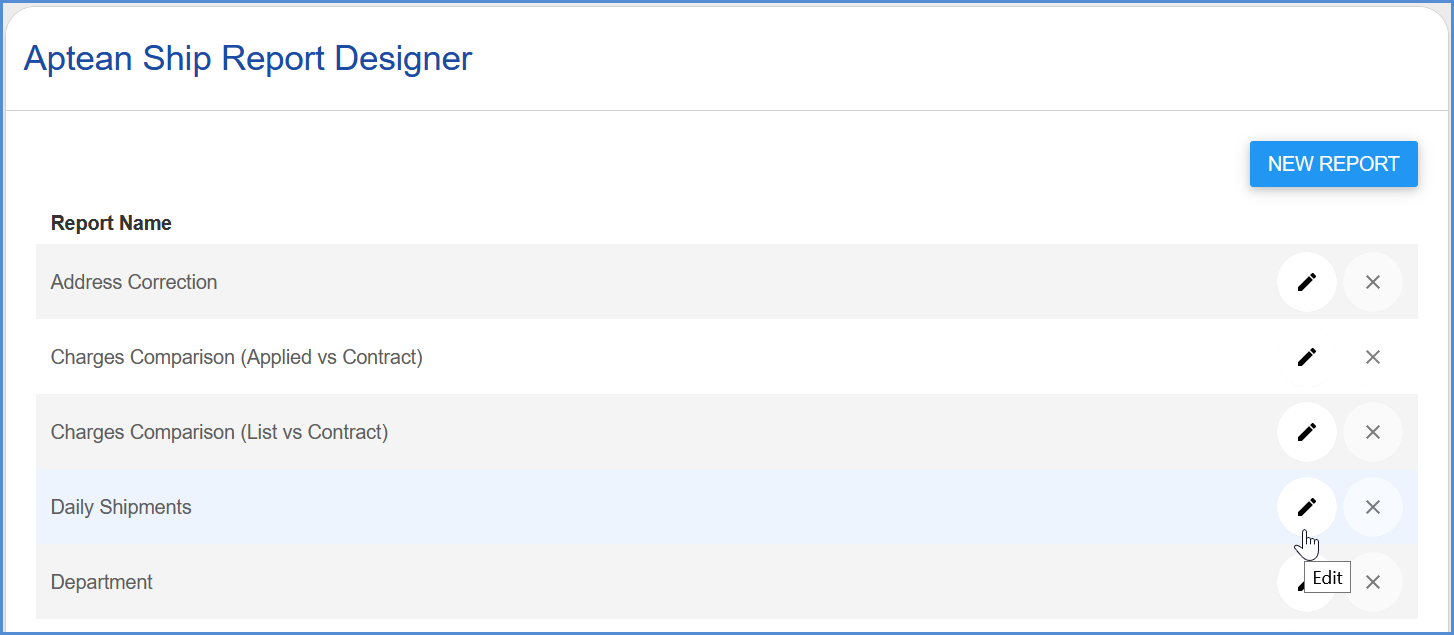Viewport: 1454px width, 635px height.
Task: Edit the Address Correction report
Action: [x=1306, y=282]
